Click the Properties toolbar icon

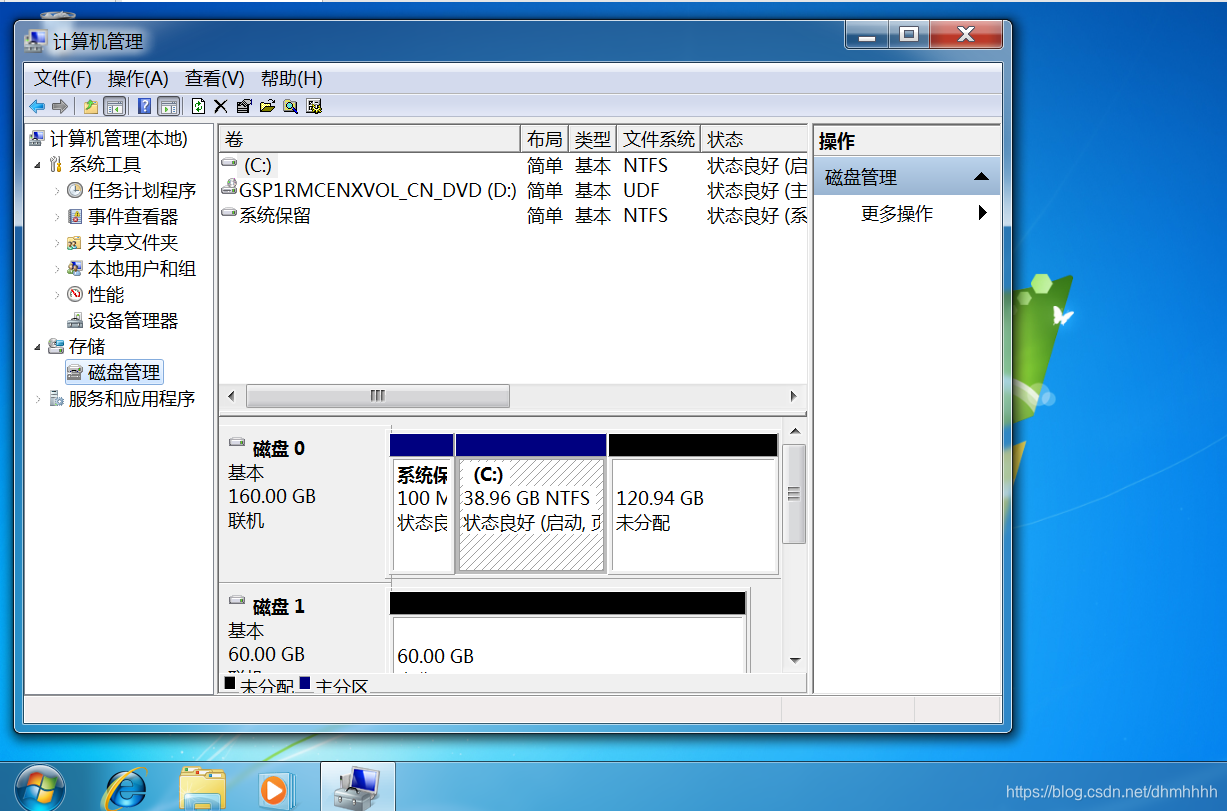(x=244, y=106)
